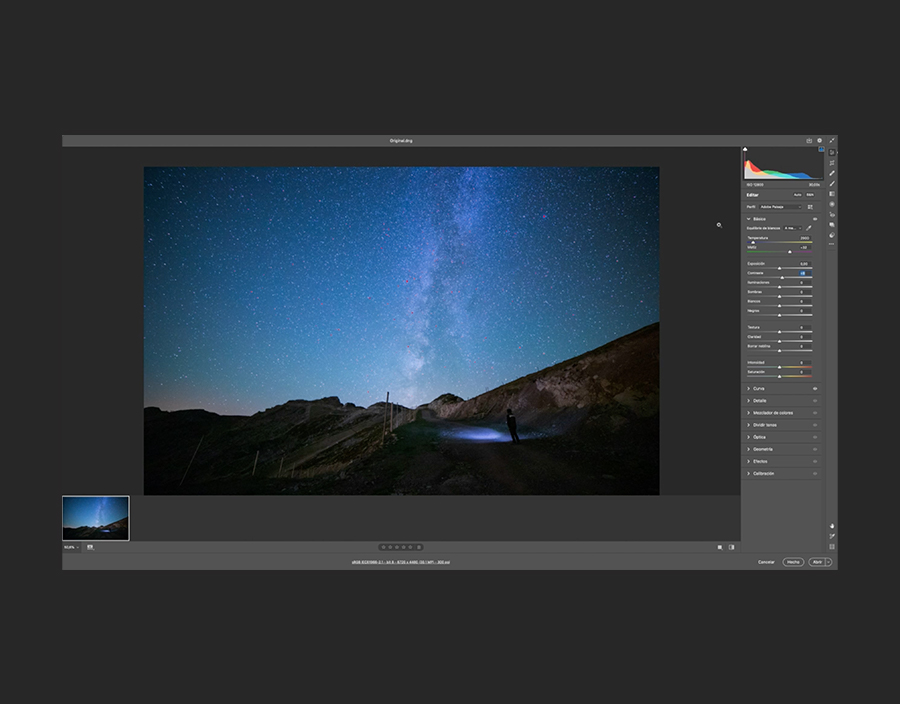The height and width of the screenshot is (704, 900).
Task: Click the Cancelar button
Action: point(766,562)
